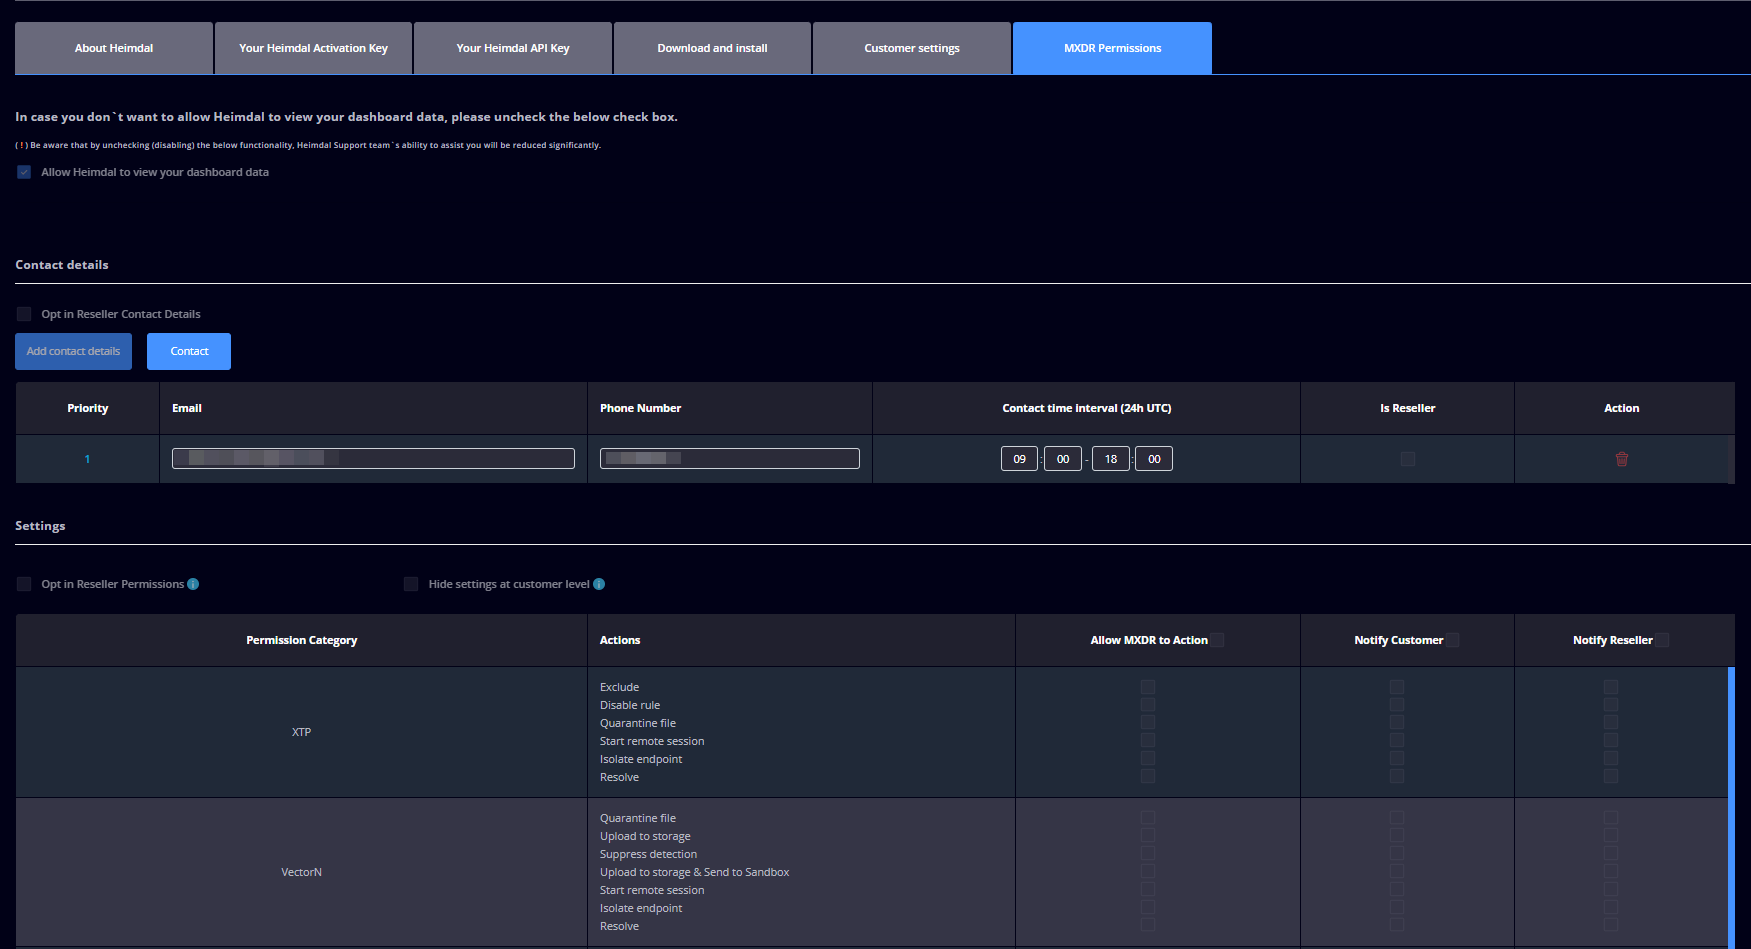The width and height of the screenshot is (1751, 949).
Task: Select the VectorN permission category cell
Action: point(301,872)
